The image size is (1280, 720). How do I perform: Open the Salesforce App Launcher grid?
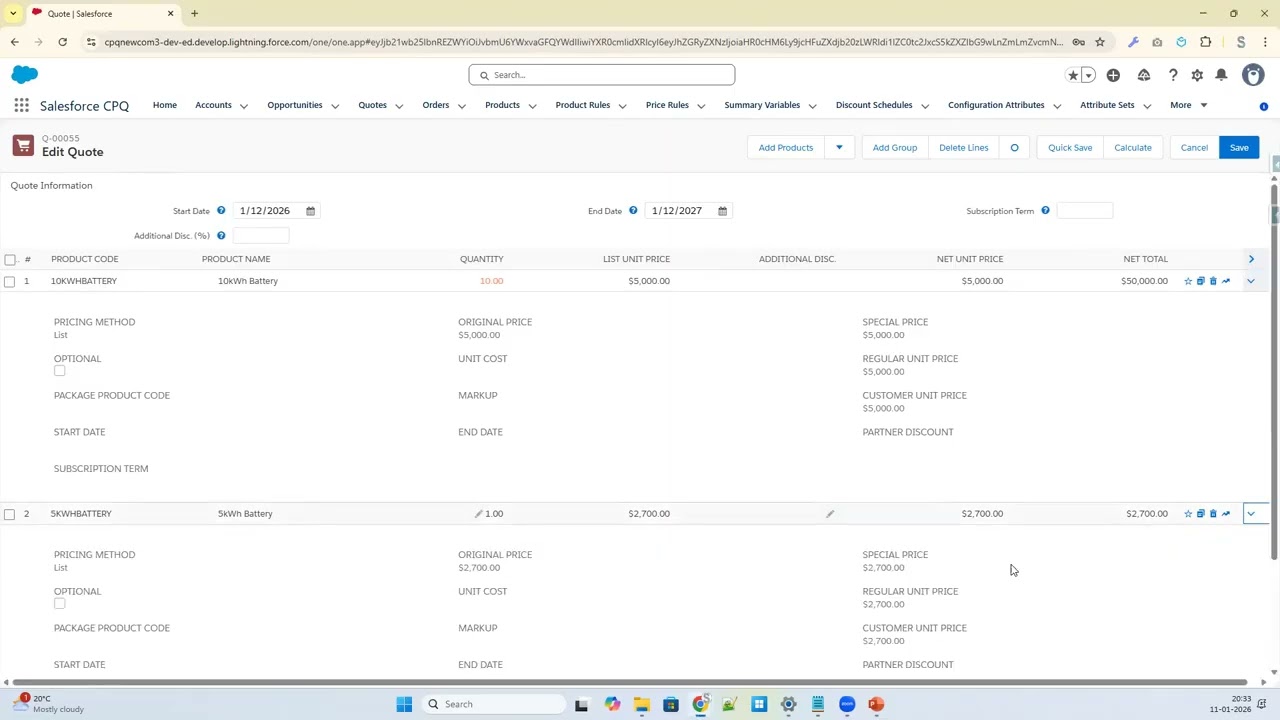[21, 105]
